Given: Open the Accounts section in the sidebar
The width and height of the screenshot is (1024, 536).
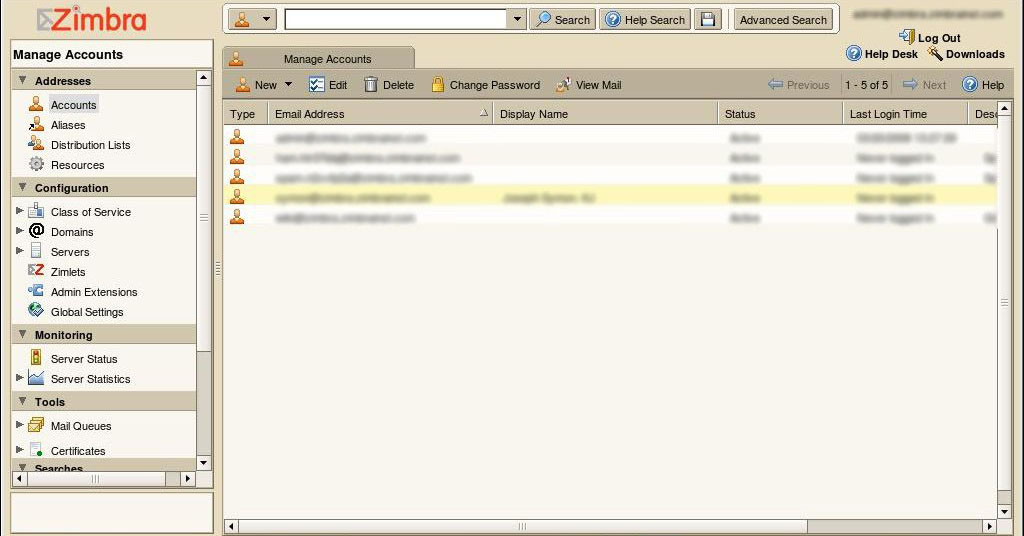Looking at the screenshot, I should pos(73,104).
